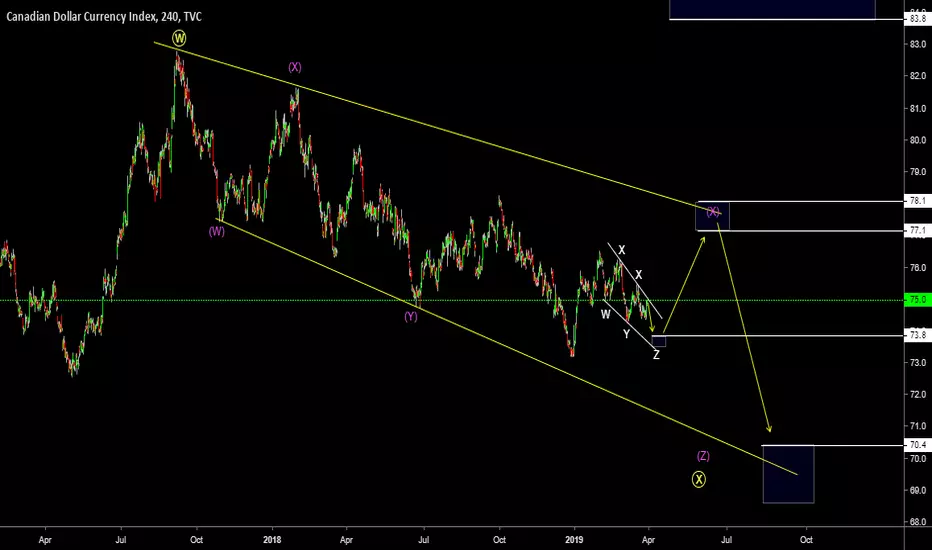Select the magenta (X) label inside target box
This screenshot has height=550, width=932.
click(x=713, y=212)
